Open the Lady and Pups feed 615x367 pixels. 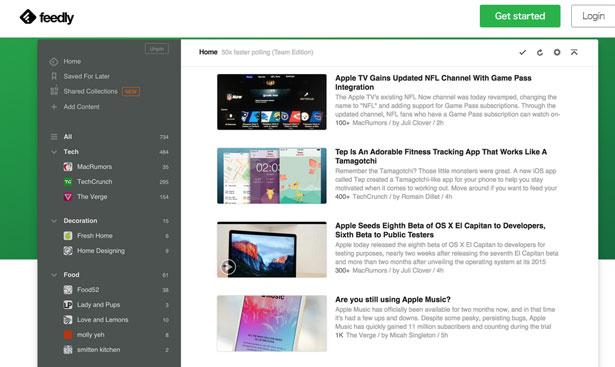[98, 305]
